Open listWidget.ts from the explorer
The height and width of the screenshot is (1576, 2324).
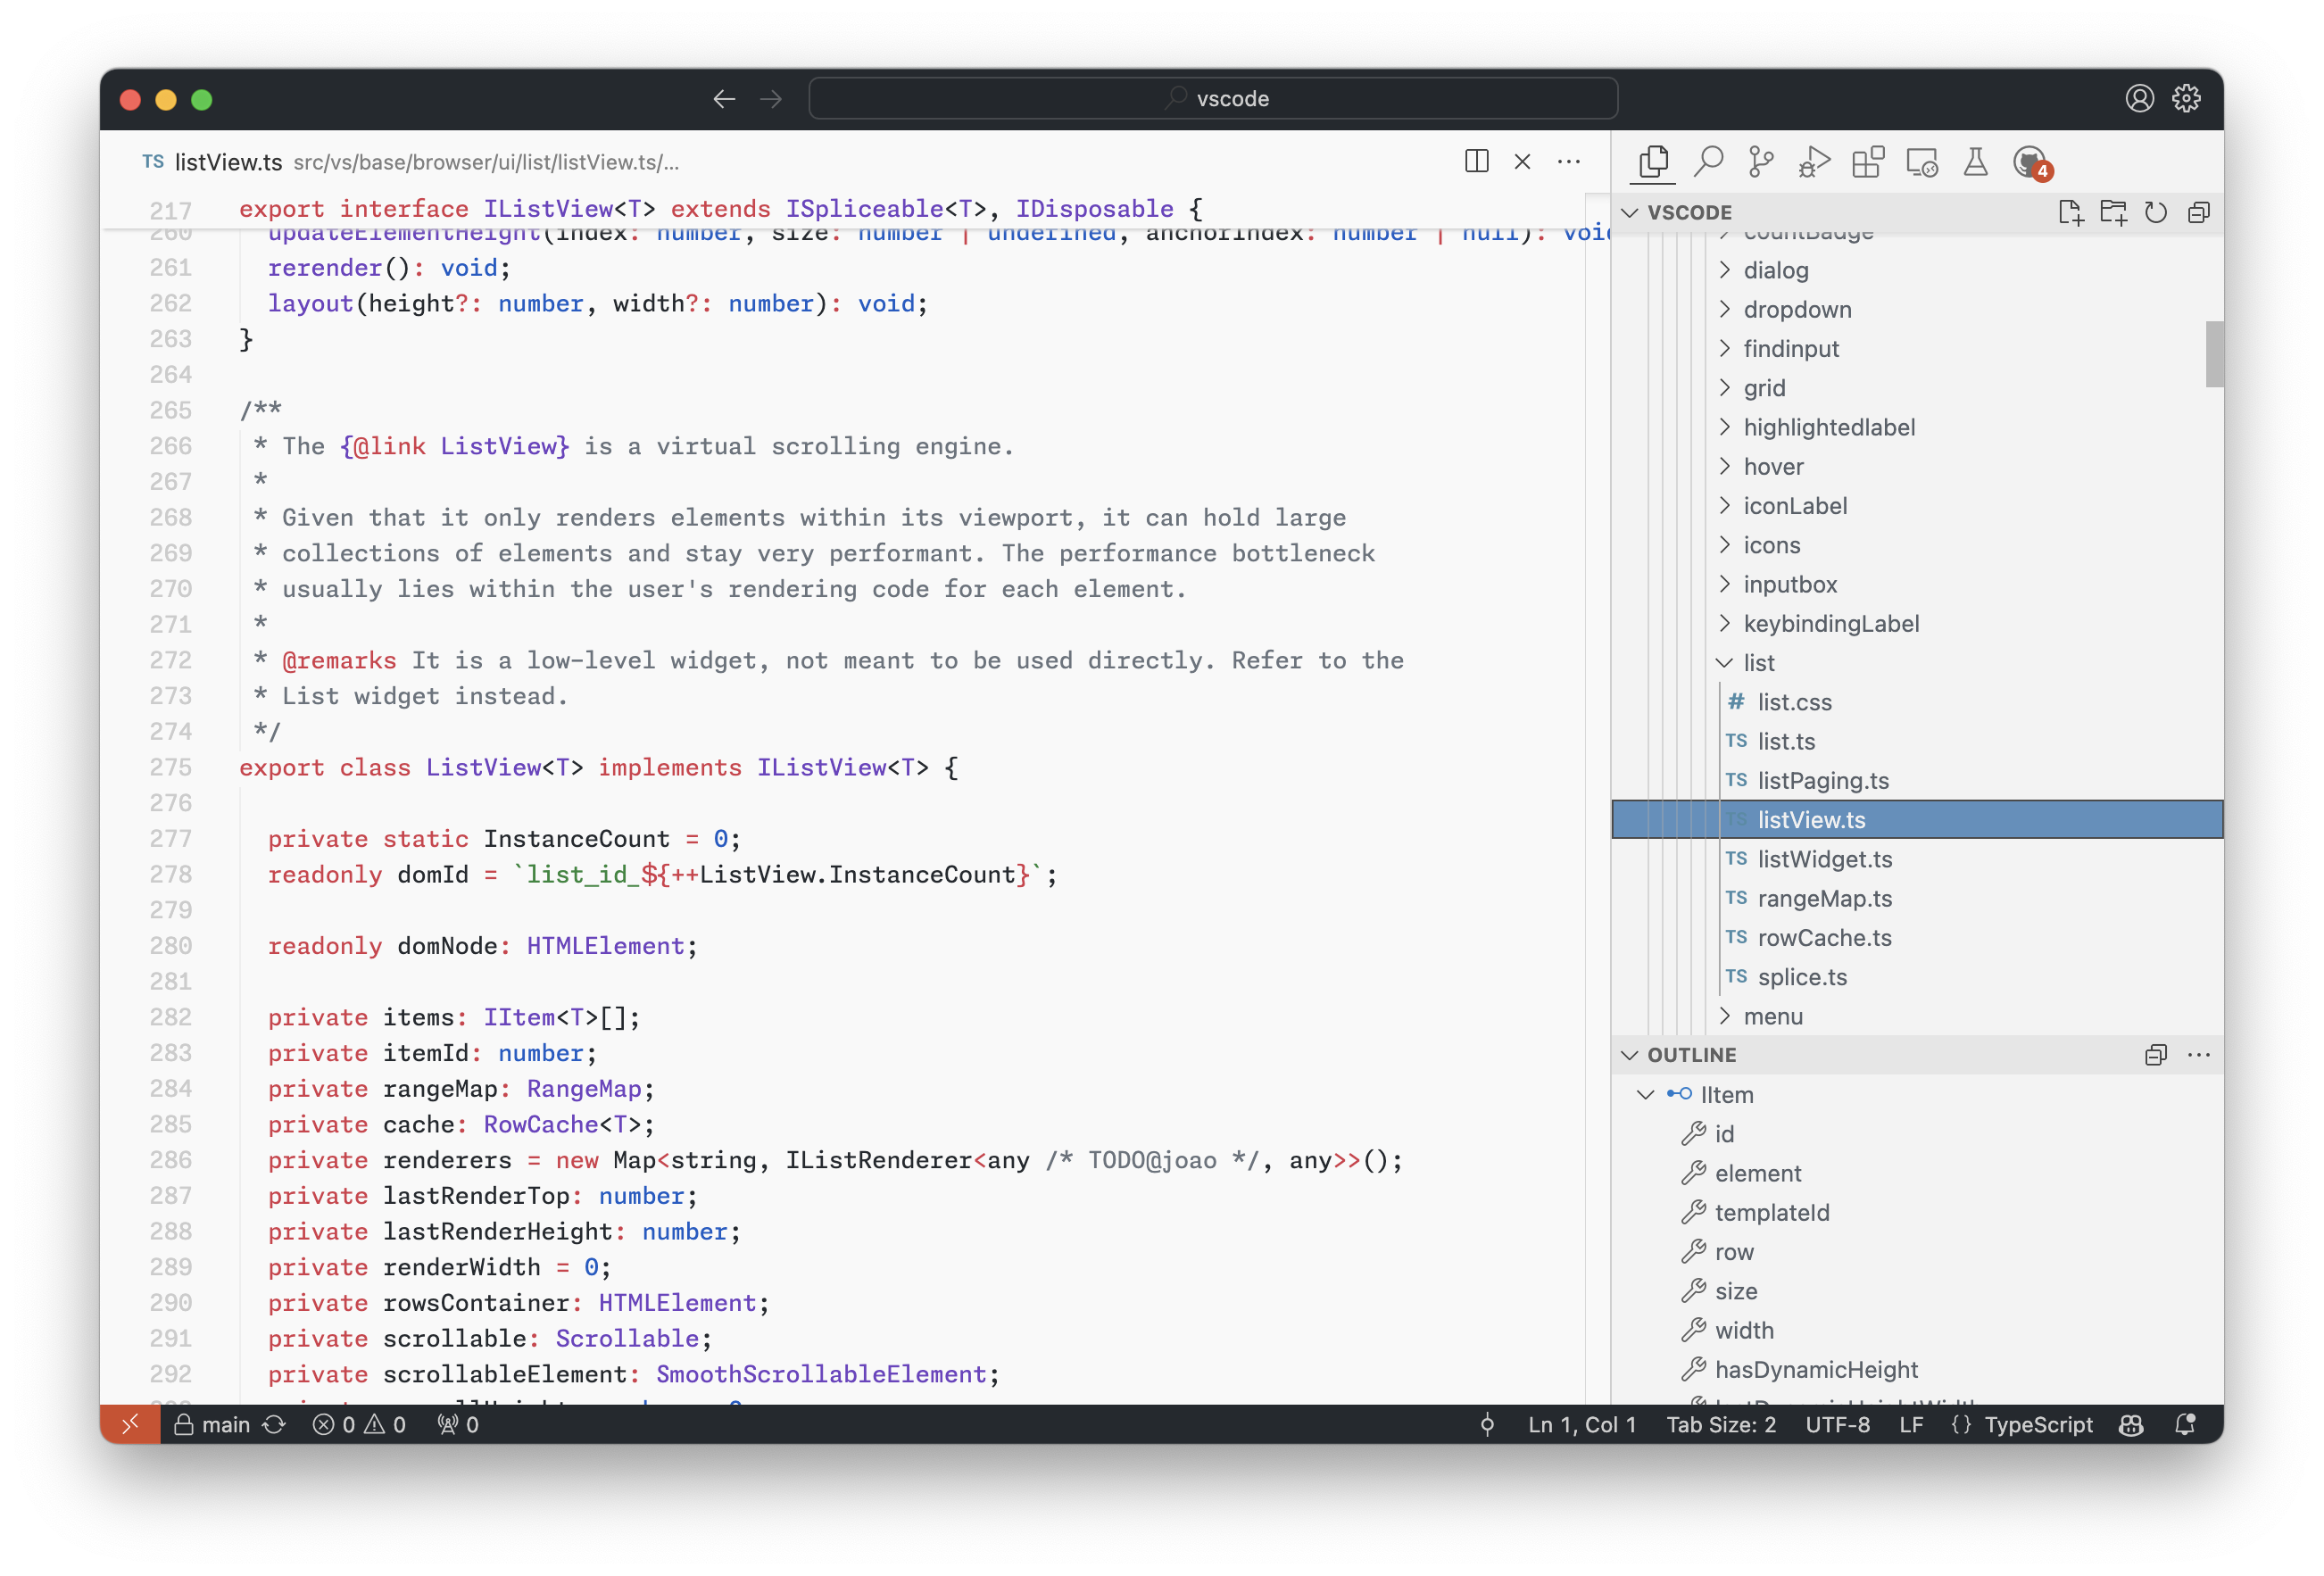point(1824,859)
